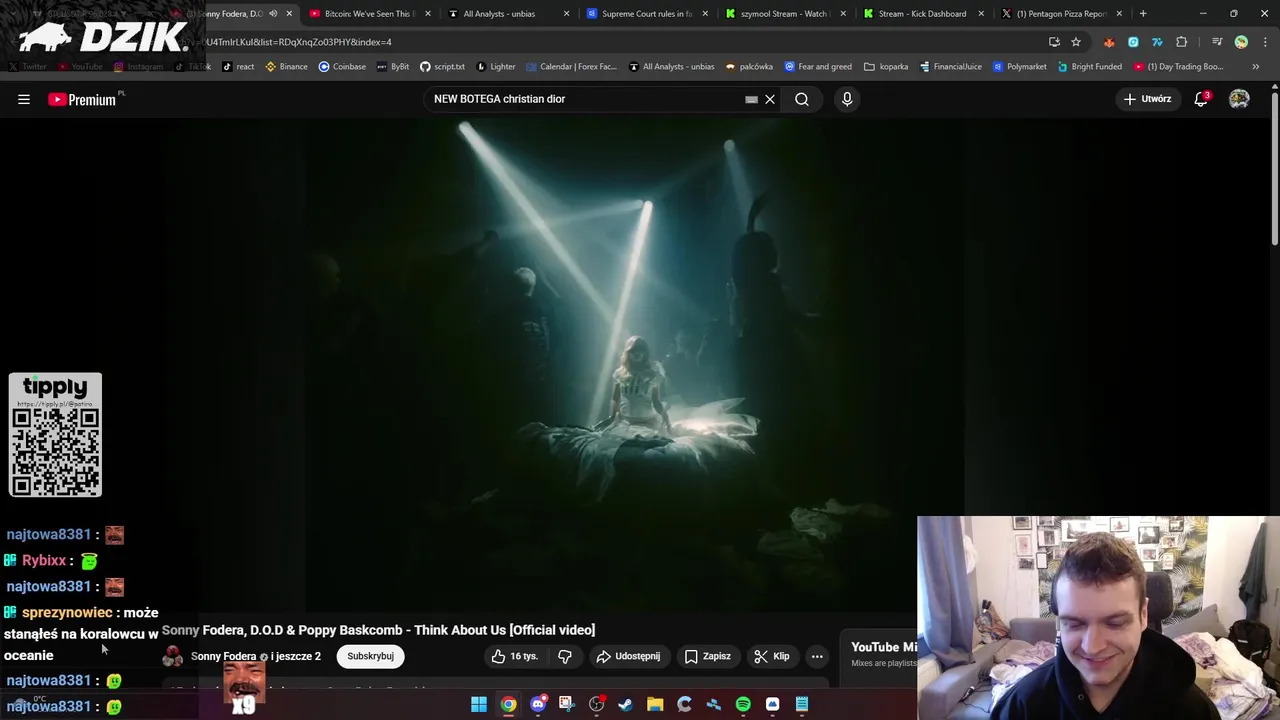1280x720 pixels.
Task: Open the YouTube account avatar menu
Action: (x=1239, y=99)
